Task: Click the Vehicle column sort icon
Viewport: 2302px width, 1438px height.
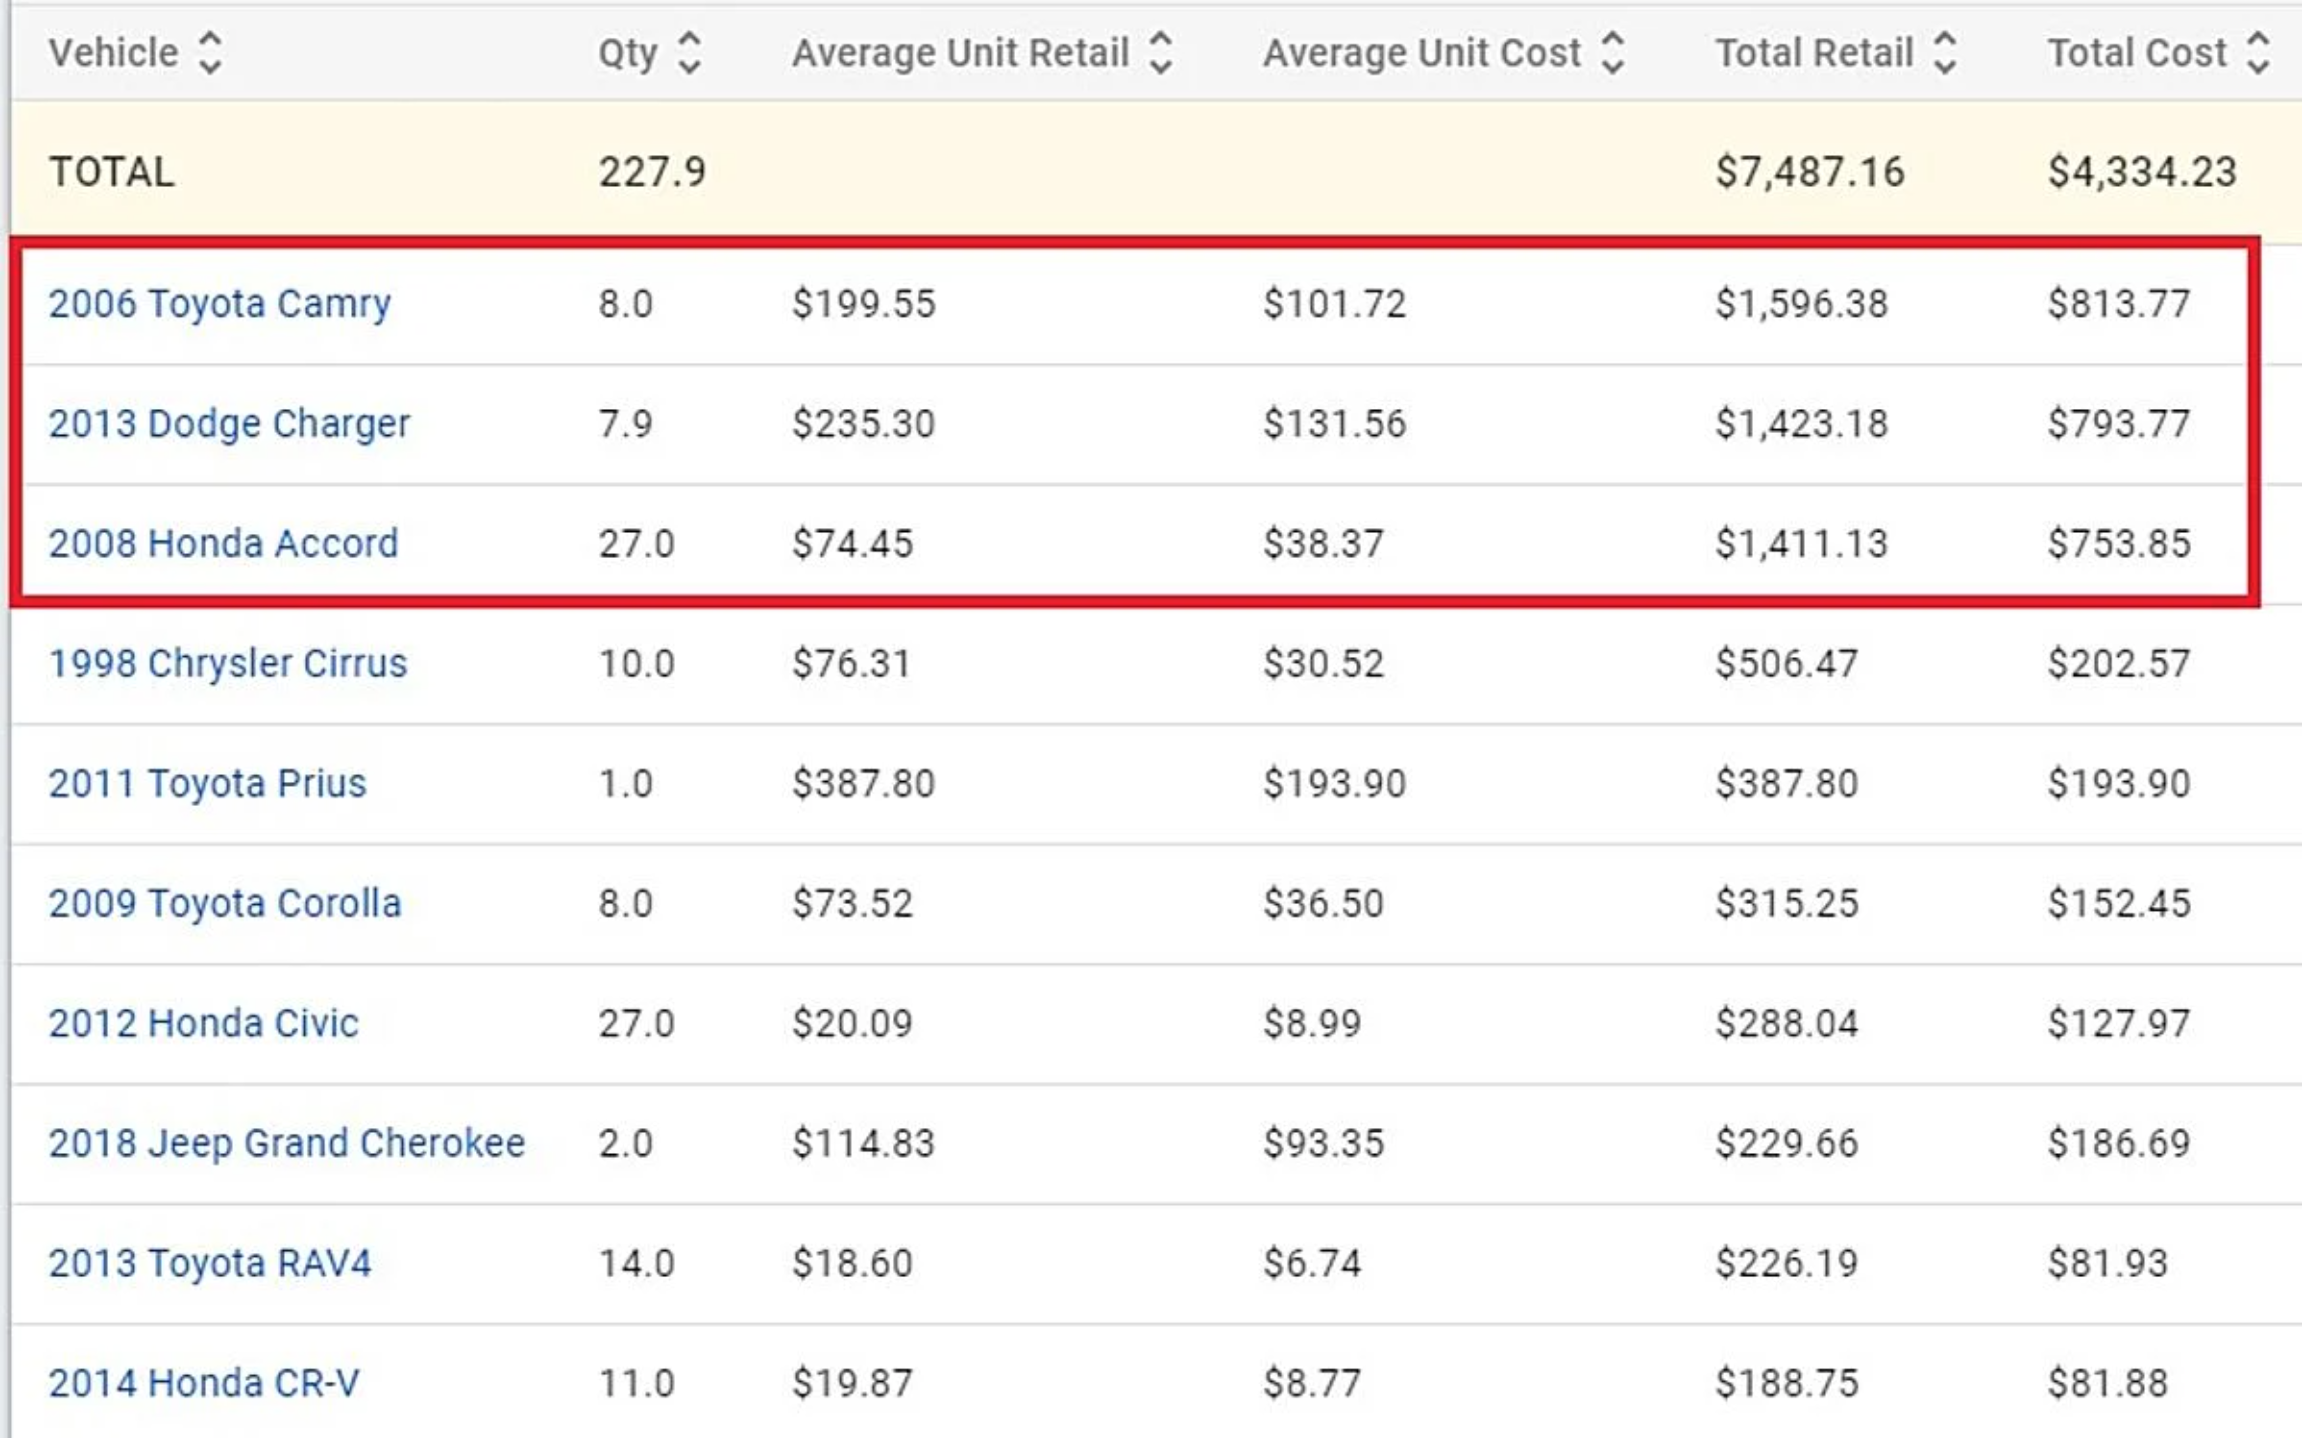Action: (x=210, y=53)
